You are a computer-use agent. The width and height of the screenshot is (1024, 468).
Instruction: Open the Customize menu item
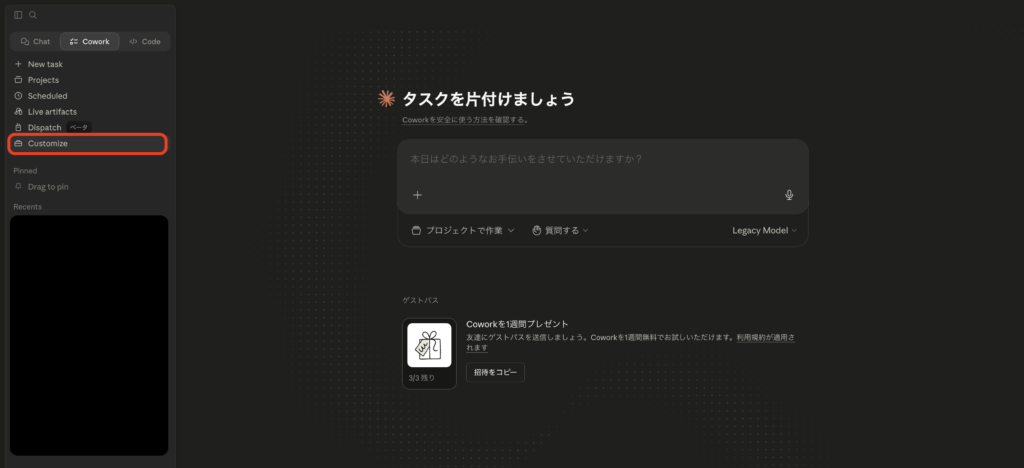[x=88, y=144]
